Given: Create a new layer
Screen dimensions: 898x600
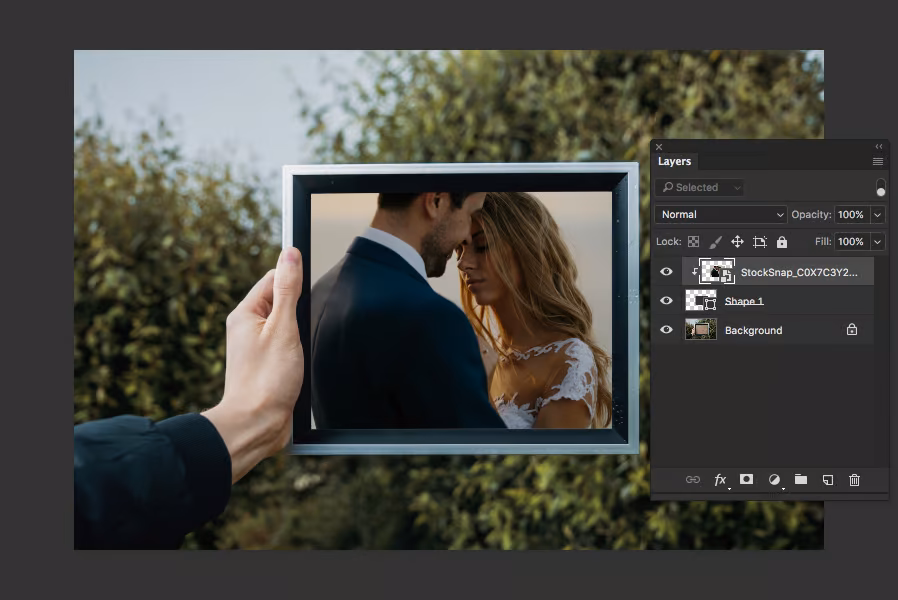Looking at the screenshot, I should click(828, 480).
